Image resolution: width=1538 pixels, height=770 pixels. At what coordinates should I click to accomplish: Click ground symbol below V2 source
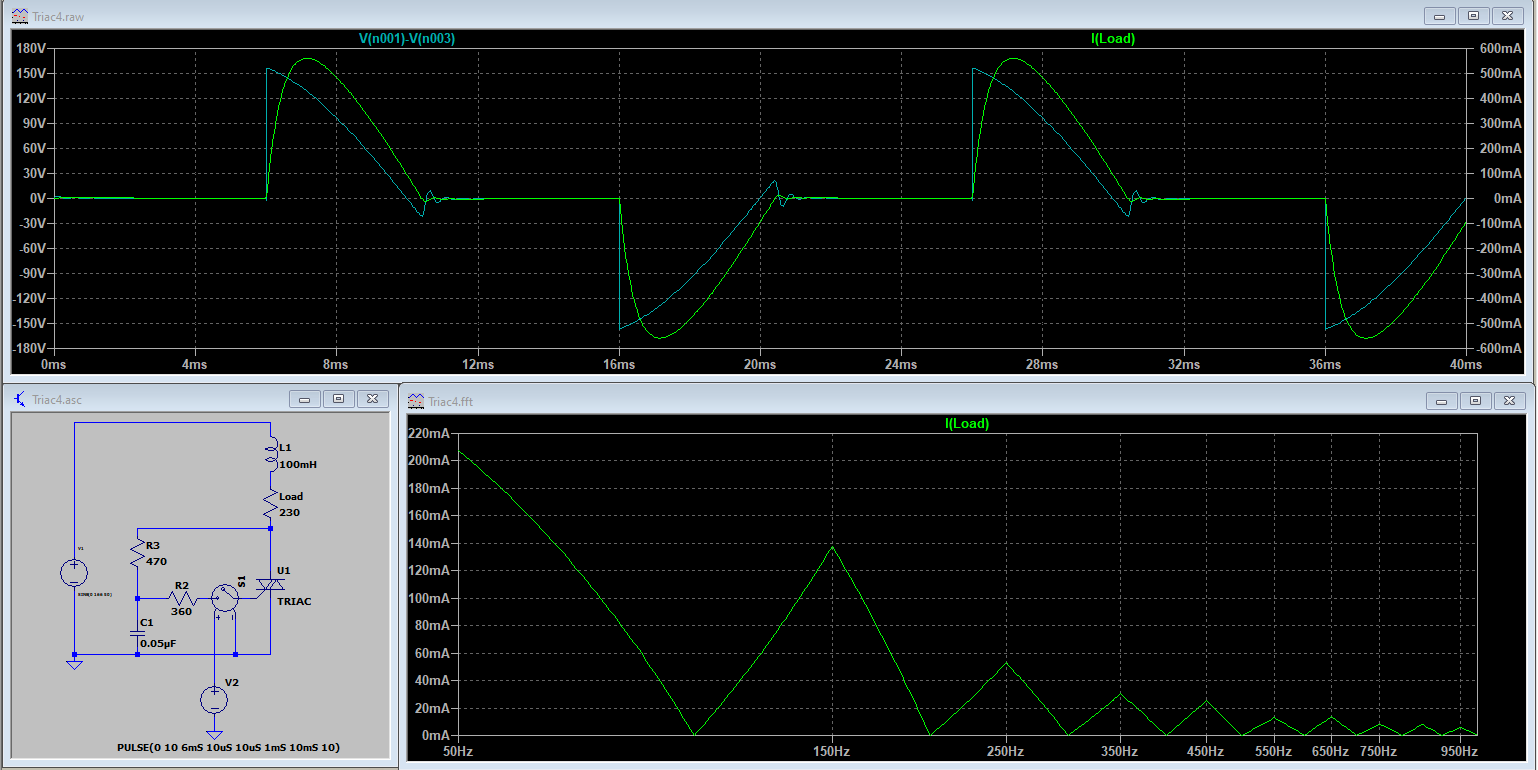[214, 737]
